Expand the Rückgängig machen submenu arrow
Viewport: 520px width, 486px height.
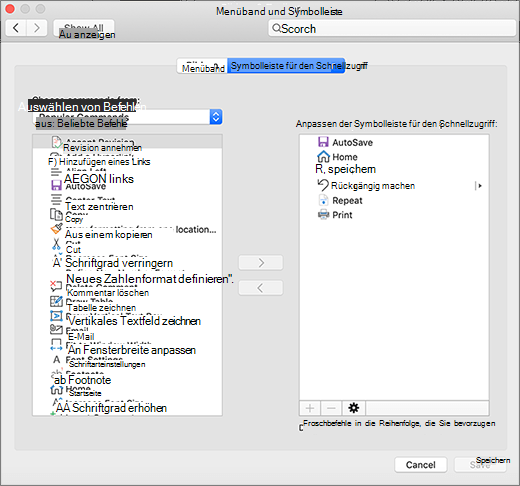point(479,186)
